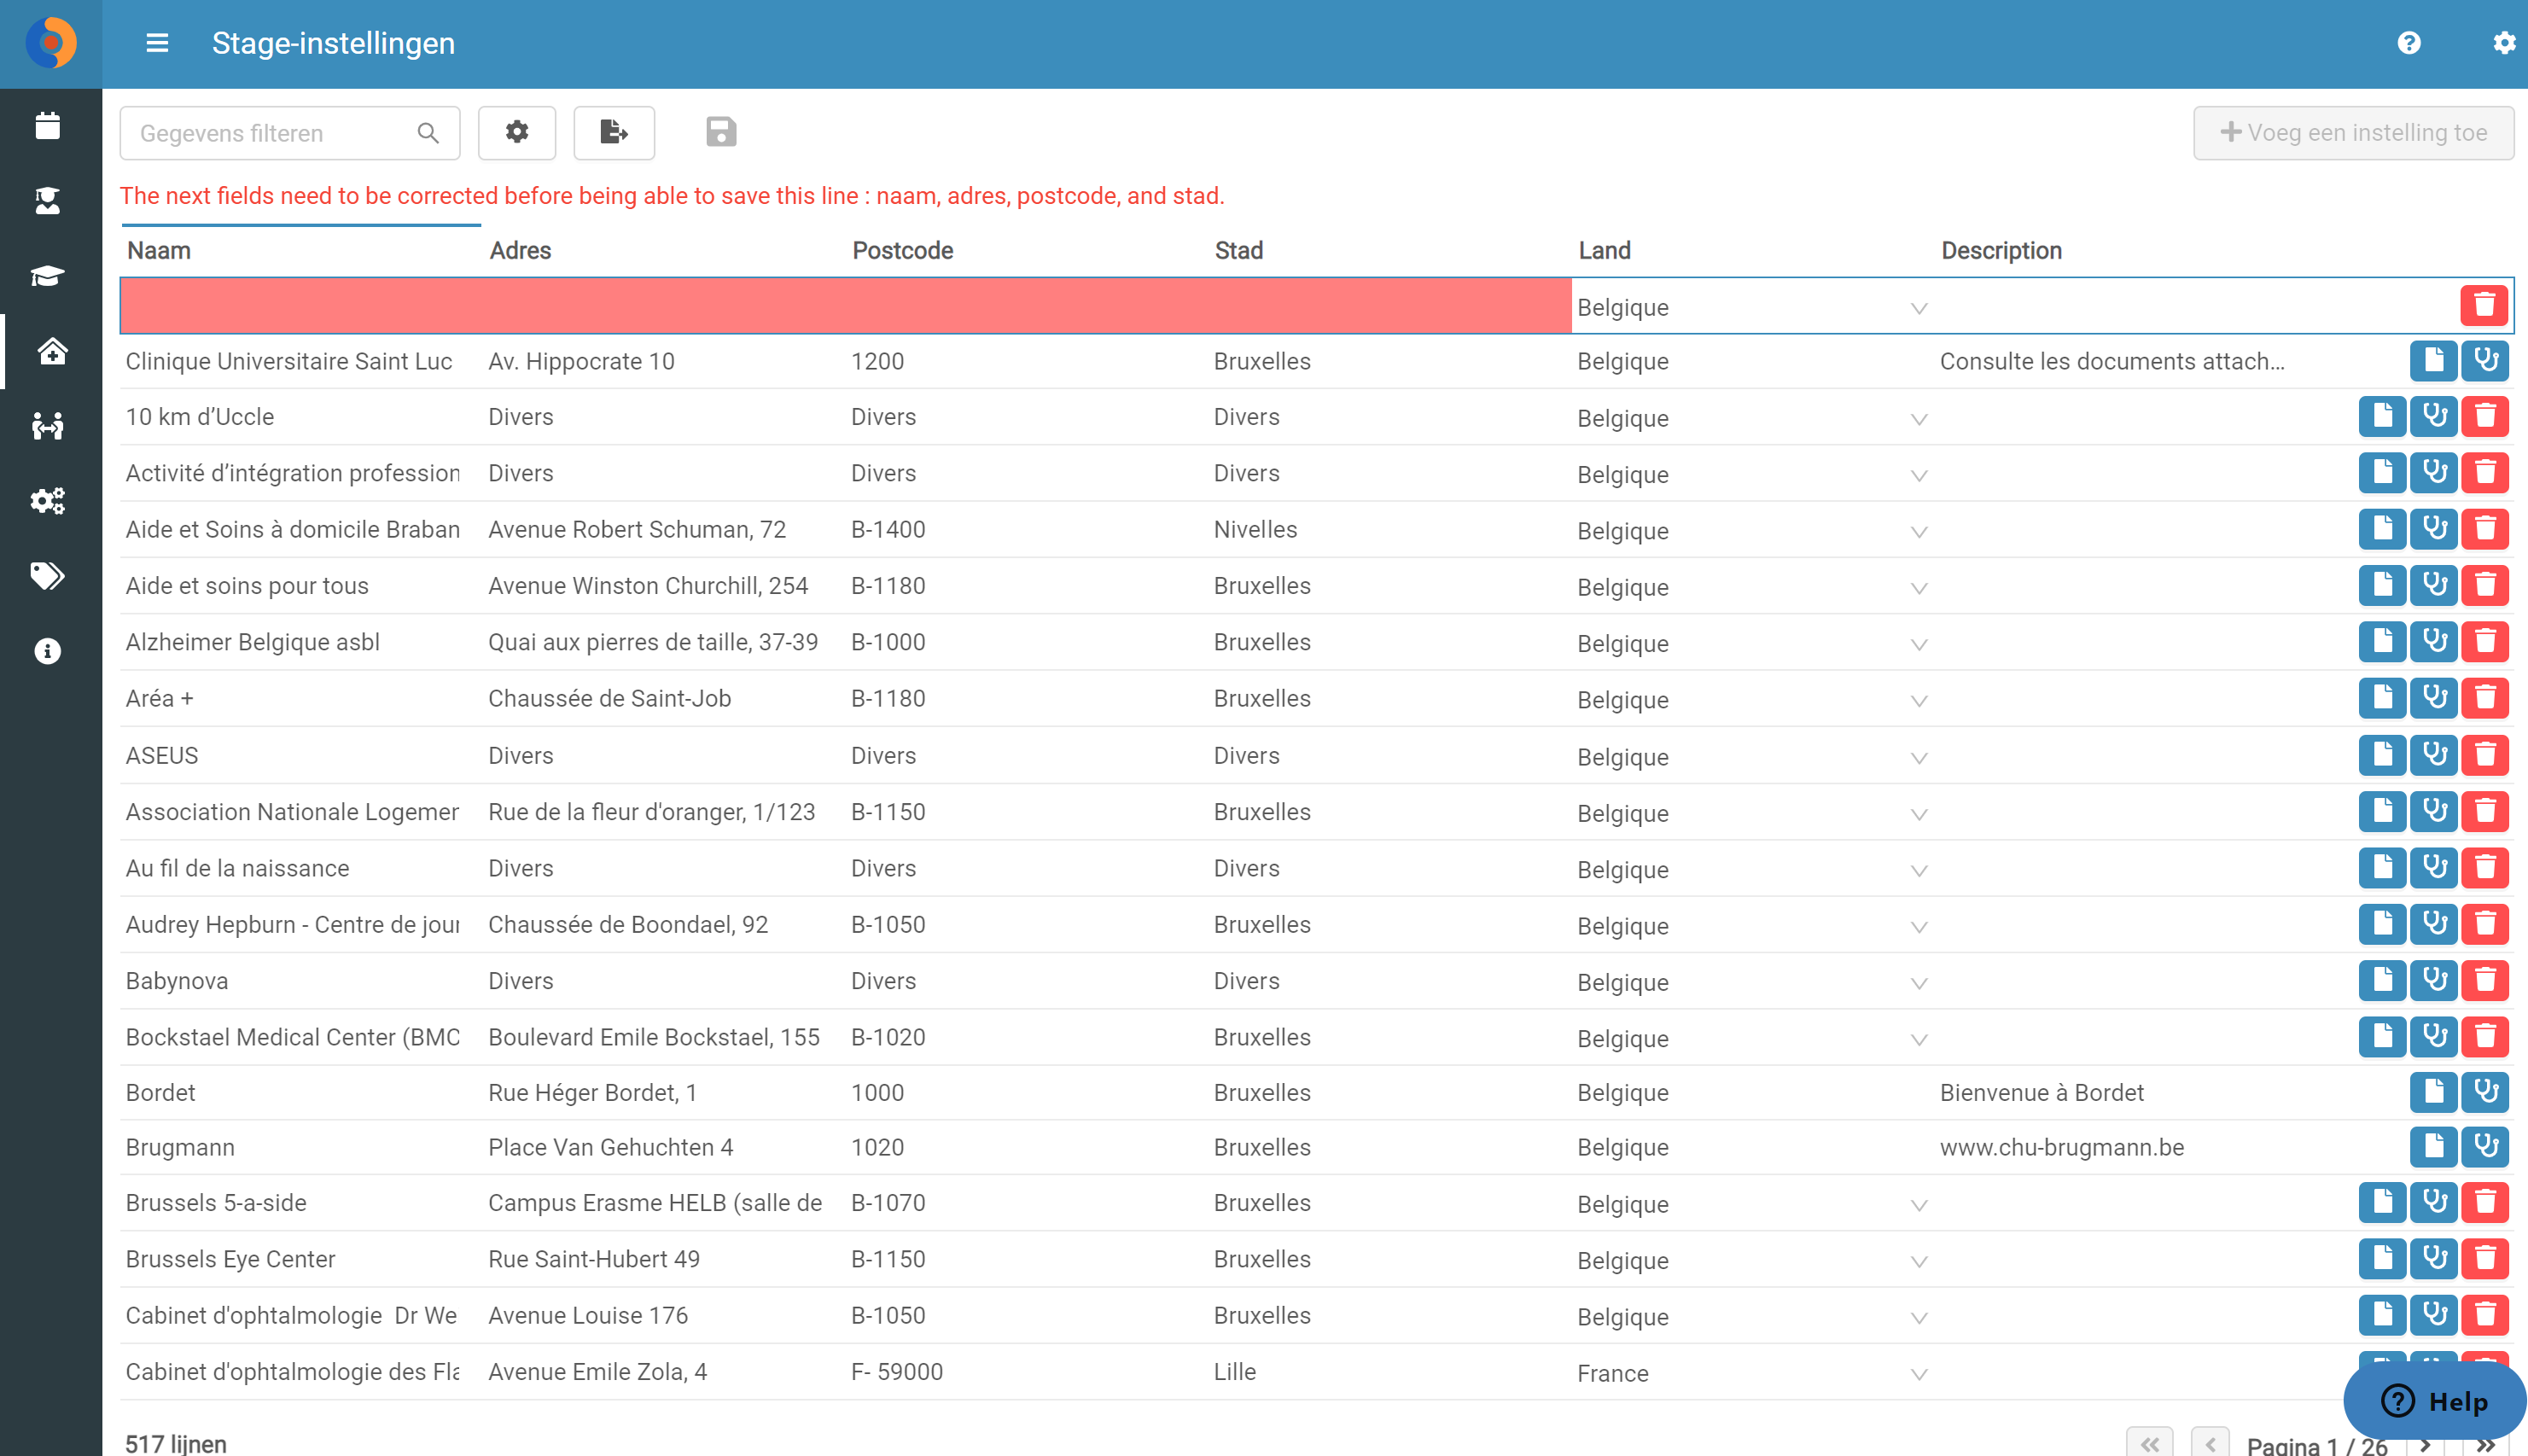2528x1456 pixels.
Task: Sort by the Naam column header
Action: (x=159, y=250)
